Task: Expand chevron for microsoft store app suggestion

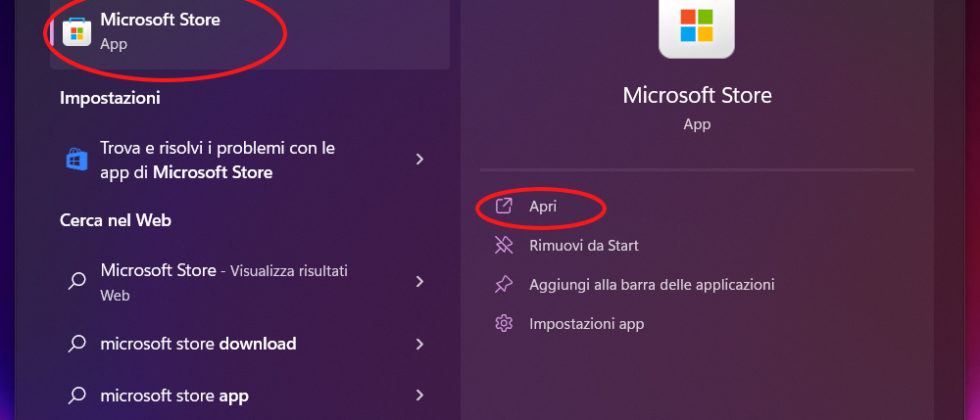Action: (420, 395)
